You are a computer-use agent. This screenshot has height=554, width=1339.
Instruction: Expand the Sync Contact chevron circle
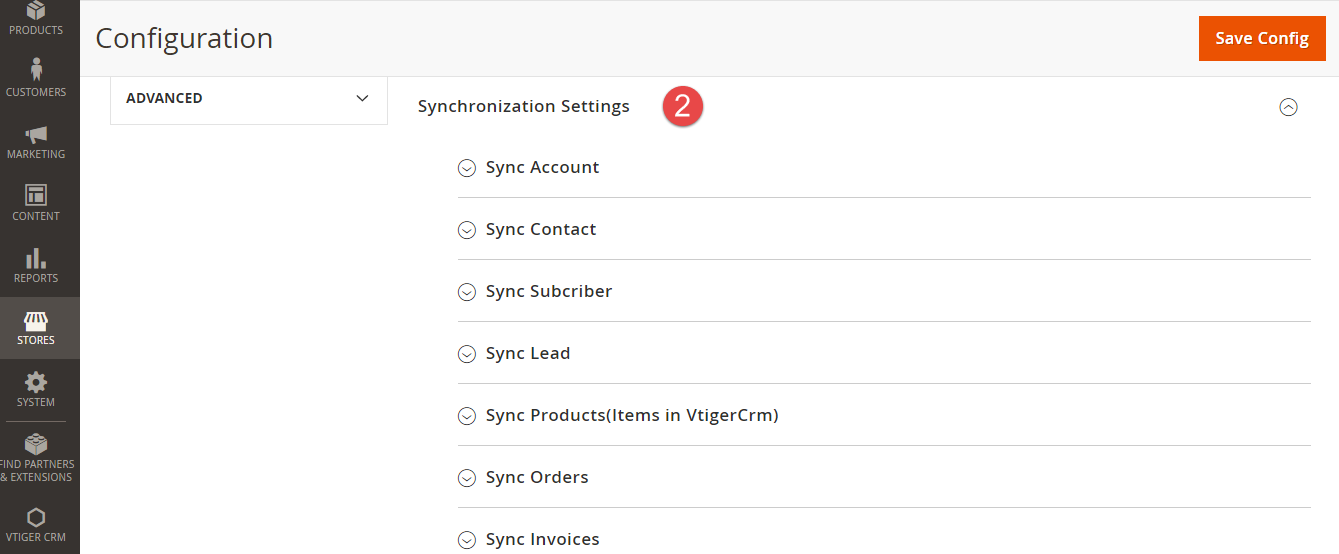[466, 230]
